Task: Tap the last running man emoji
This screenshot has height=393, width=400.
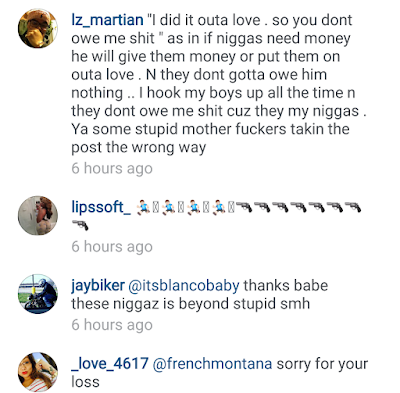Action: (x=219, y=208)
